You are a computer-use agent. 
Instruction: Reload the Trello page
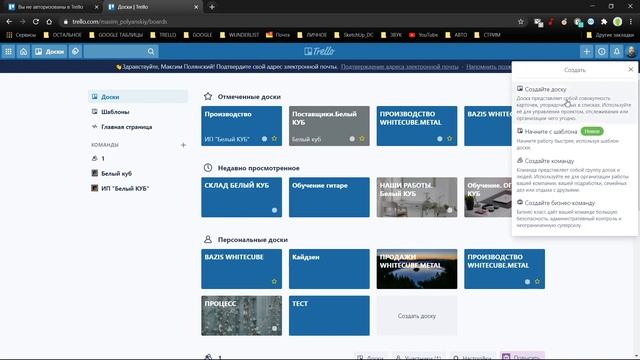pyautogui.click(x=36, y=22)
